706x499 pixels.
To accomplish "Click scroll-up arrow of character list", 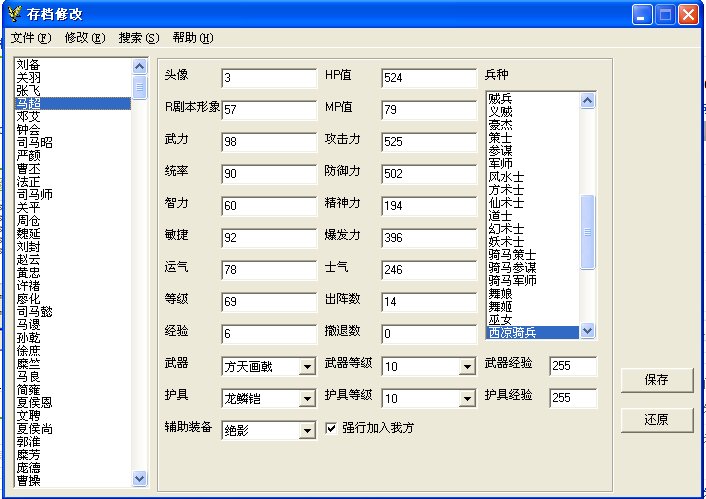I will click(x=140, y=67).
